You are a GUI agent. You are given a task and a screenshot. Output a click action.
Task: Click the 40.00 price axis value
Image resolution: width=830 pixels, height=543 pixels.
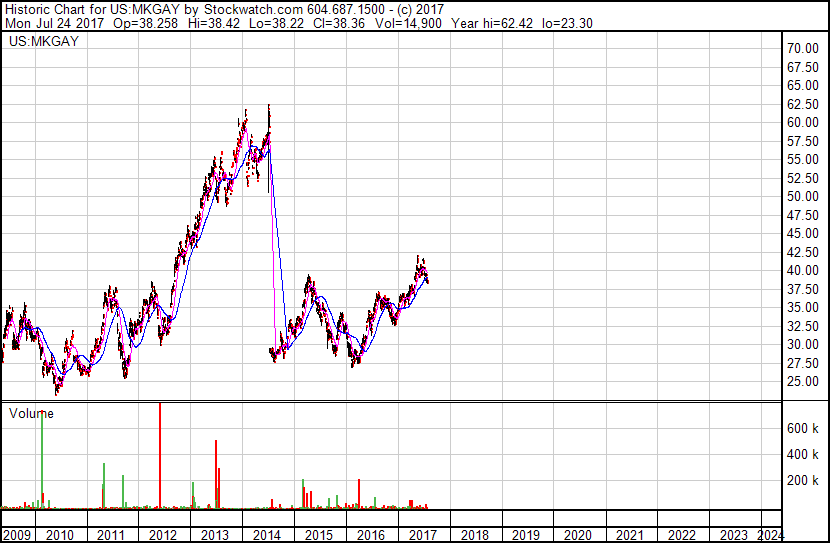point(803,270)
